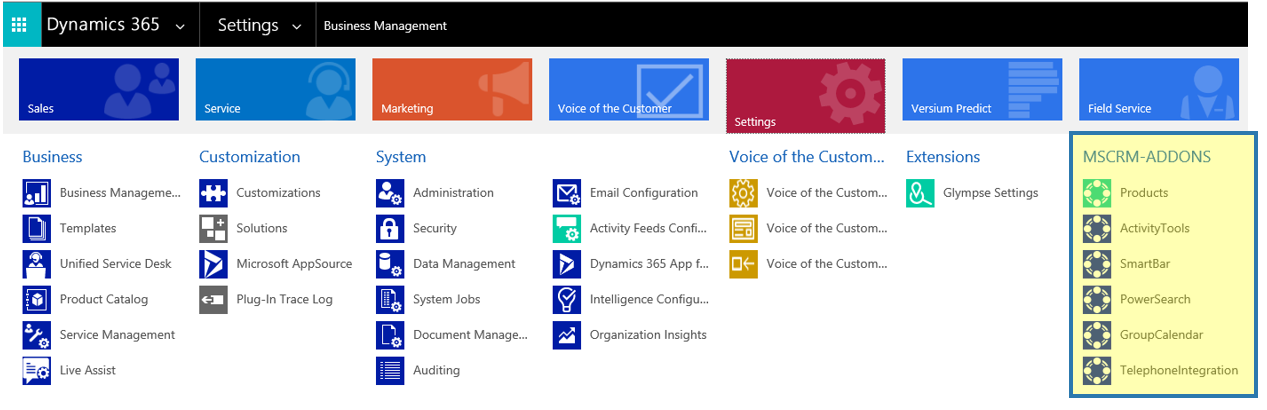Click the Glympse Settings icon
The width and height of the screenshot is (1267, 410).
[920, 193]
